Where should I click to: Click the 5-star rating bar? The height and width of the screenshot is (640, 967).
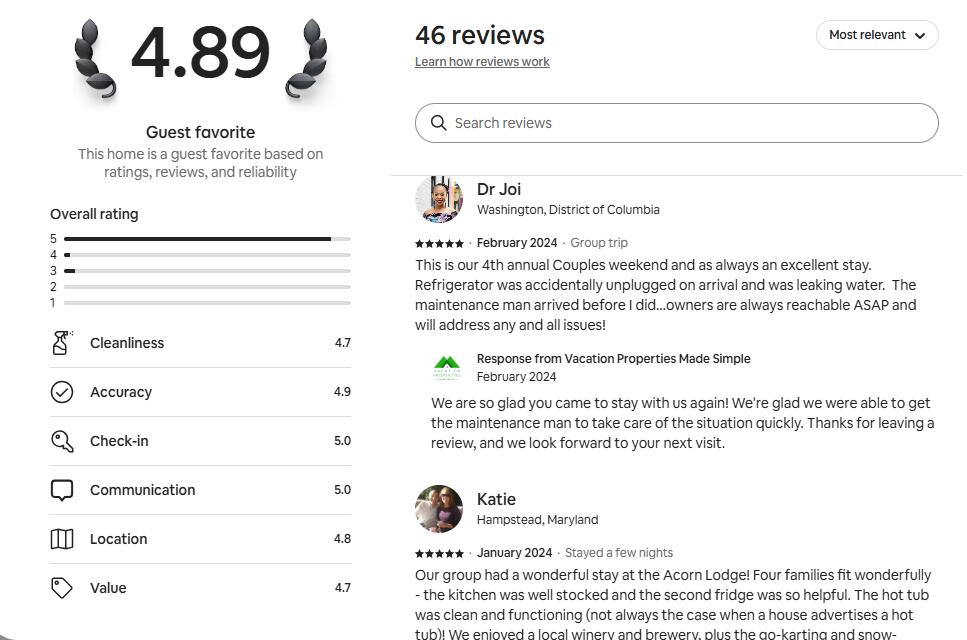tap(207, 239)
